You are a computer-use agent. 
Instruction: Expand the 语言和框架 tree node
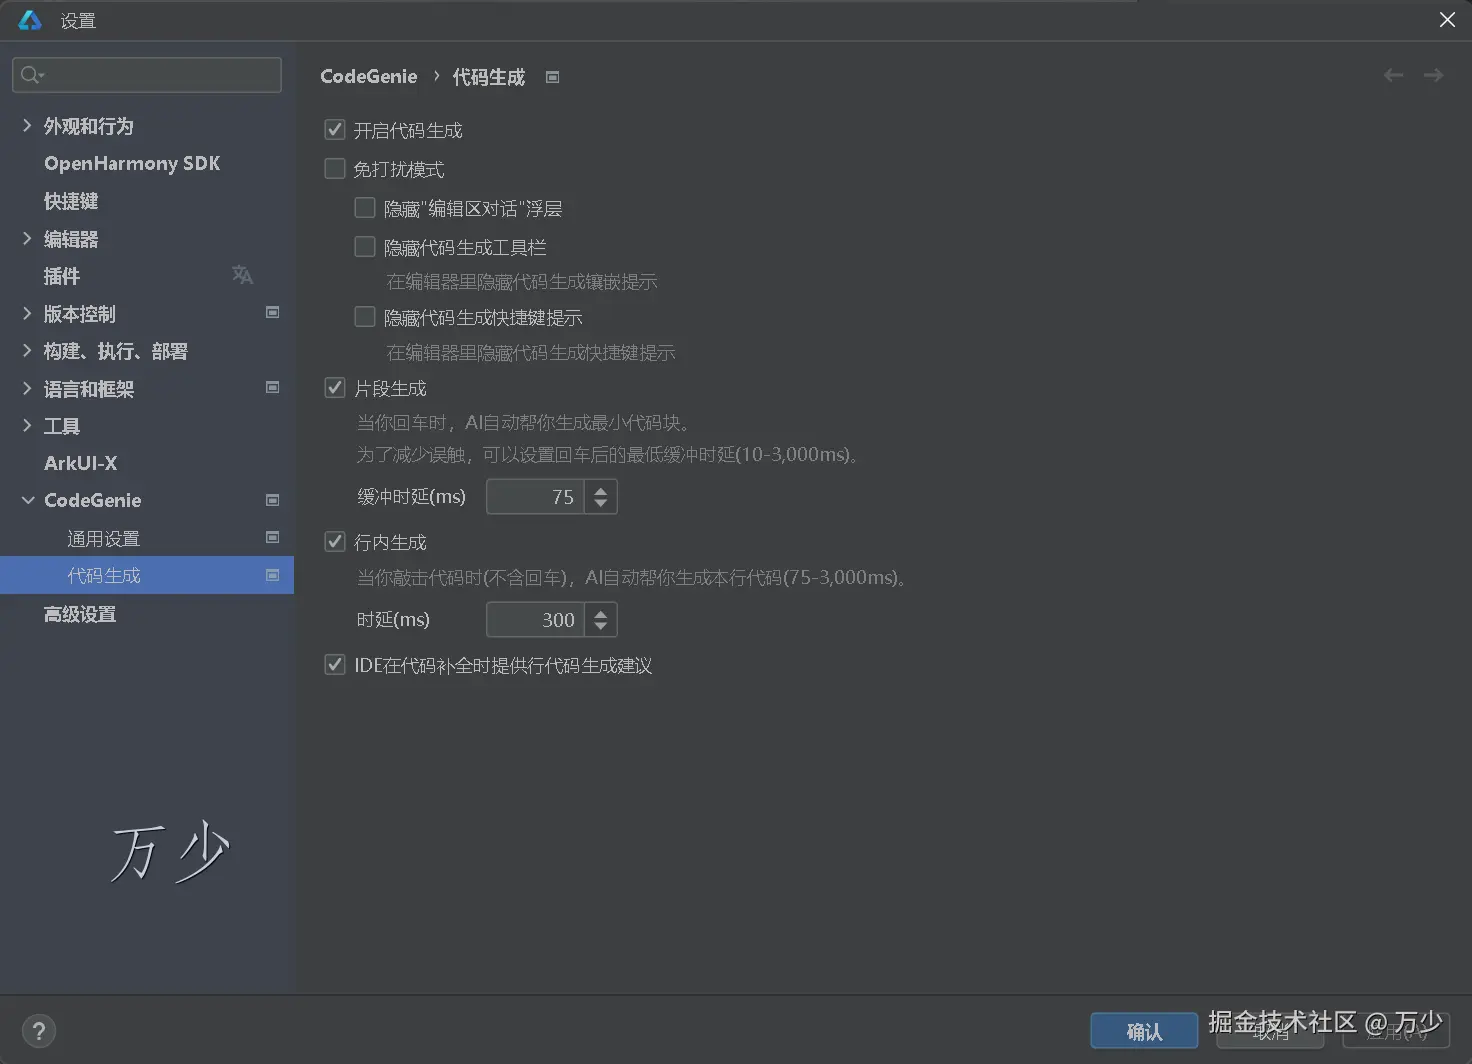[x=27, y=389]
